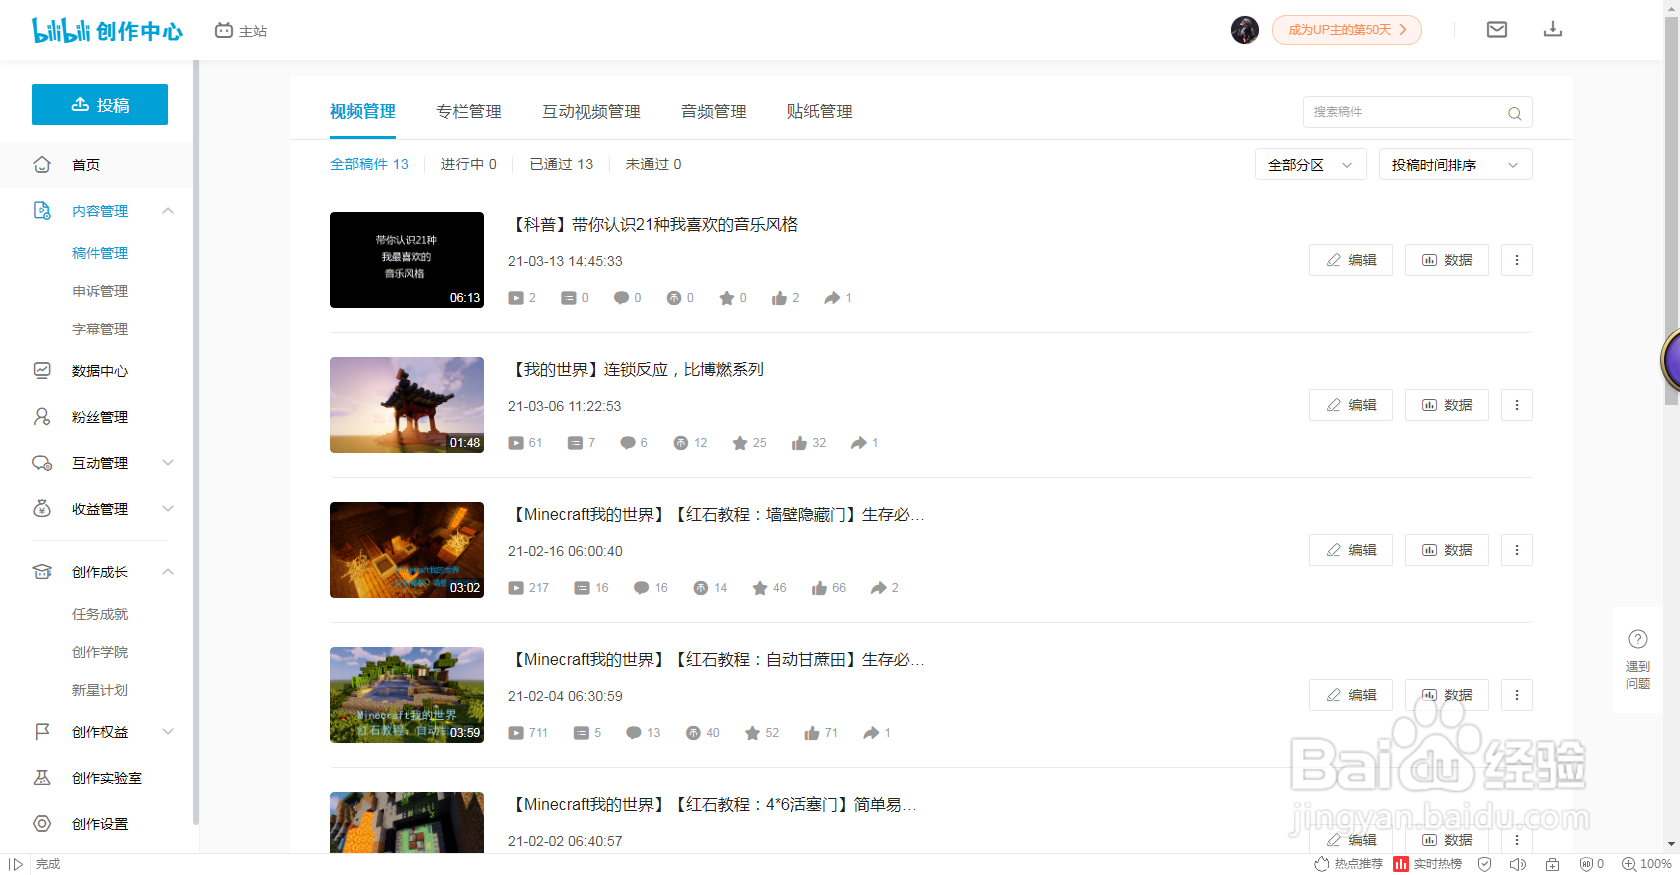Switch to 视频管理 tab
The image size is (1680, 875).
[x=363, y=112]
